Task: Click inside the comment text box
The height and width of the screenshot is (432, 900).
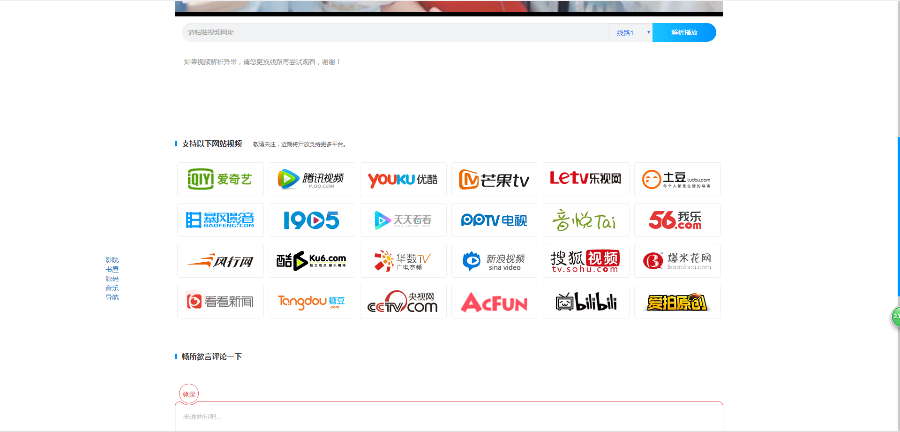Action: 449,417
